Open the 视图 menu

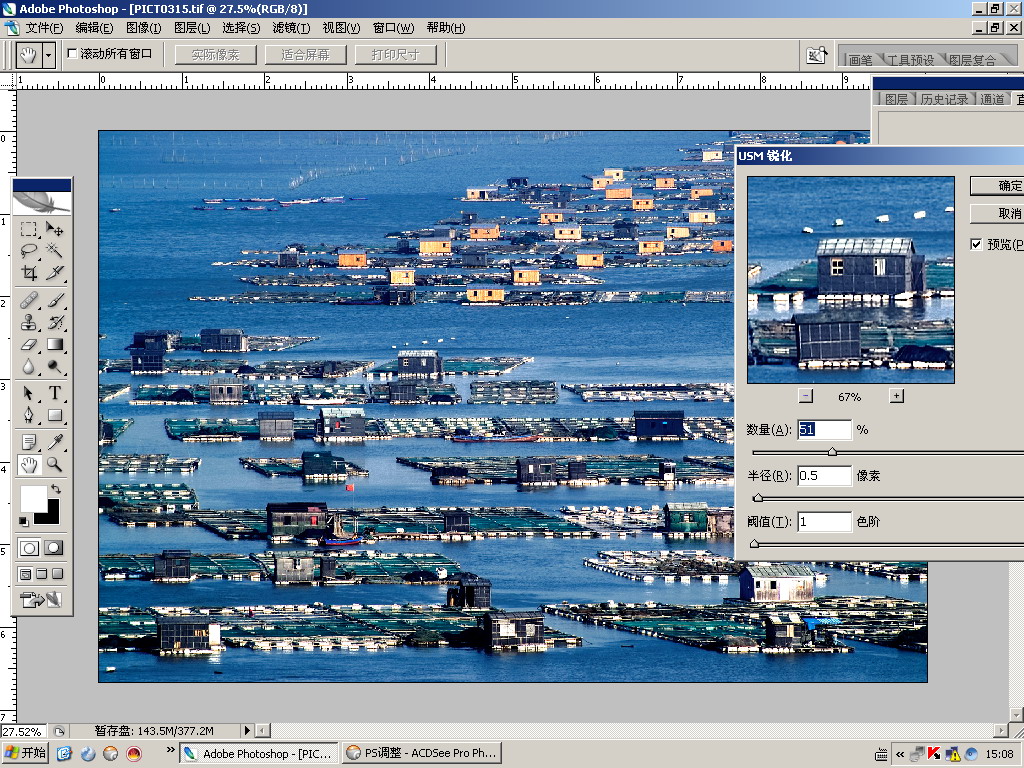pyautogui.click(x=341, y=27)
